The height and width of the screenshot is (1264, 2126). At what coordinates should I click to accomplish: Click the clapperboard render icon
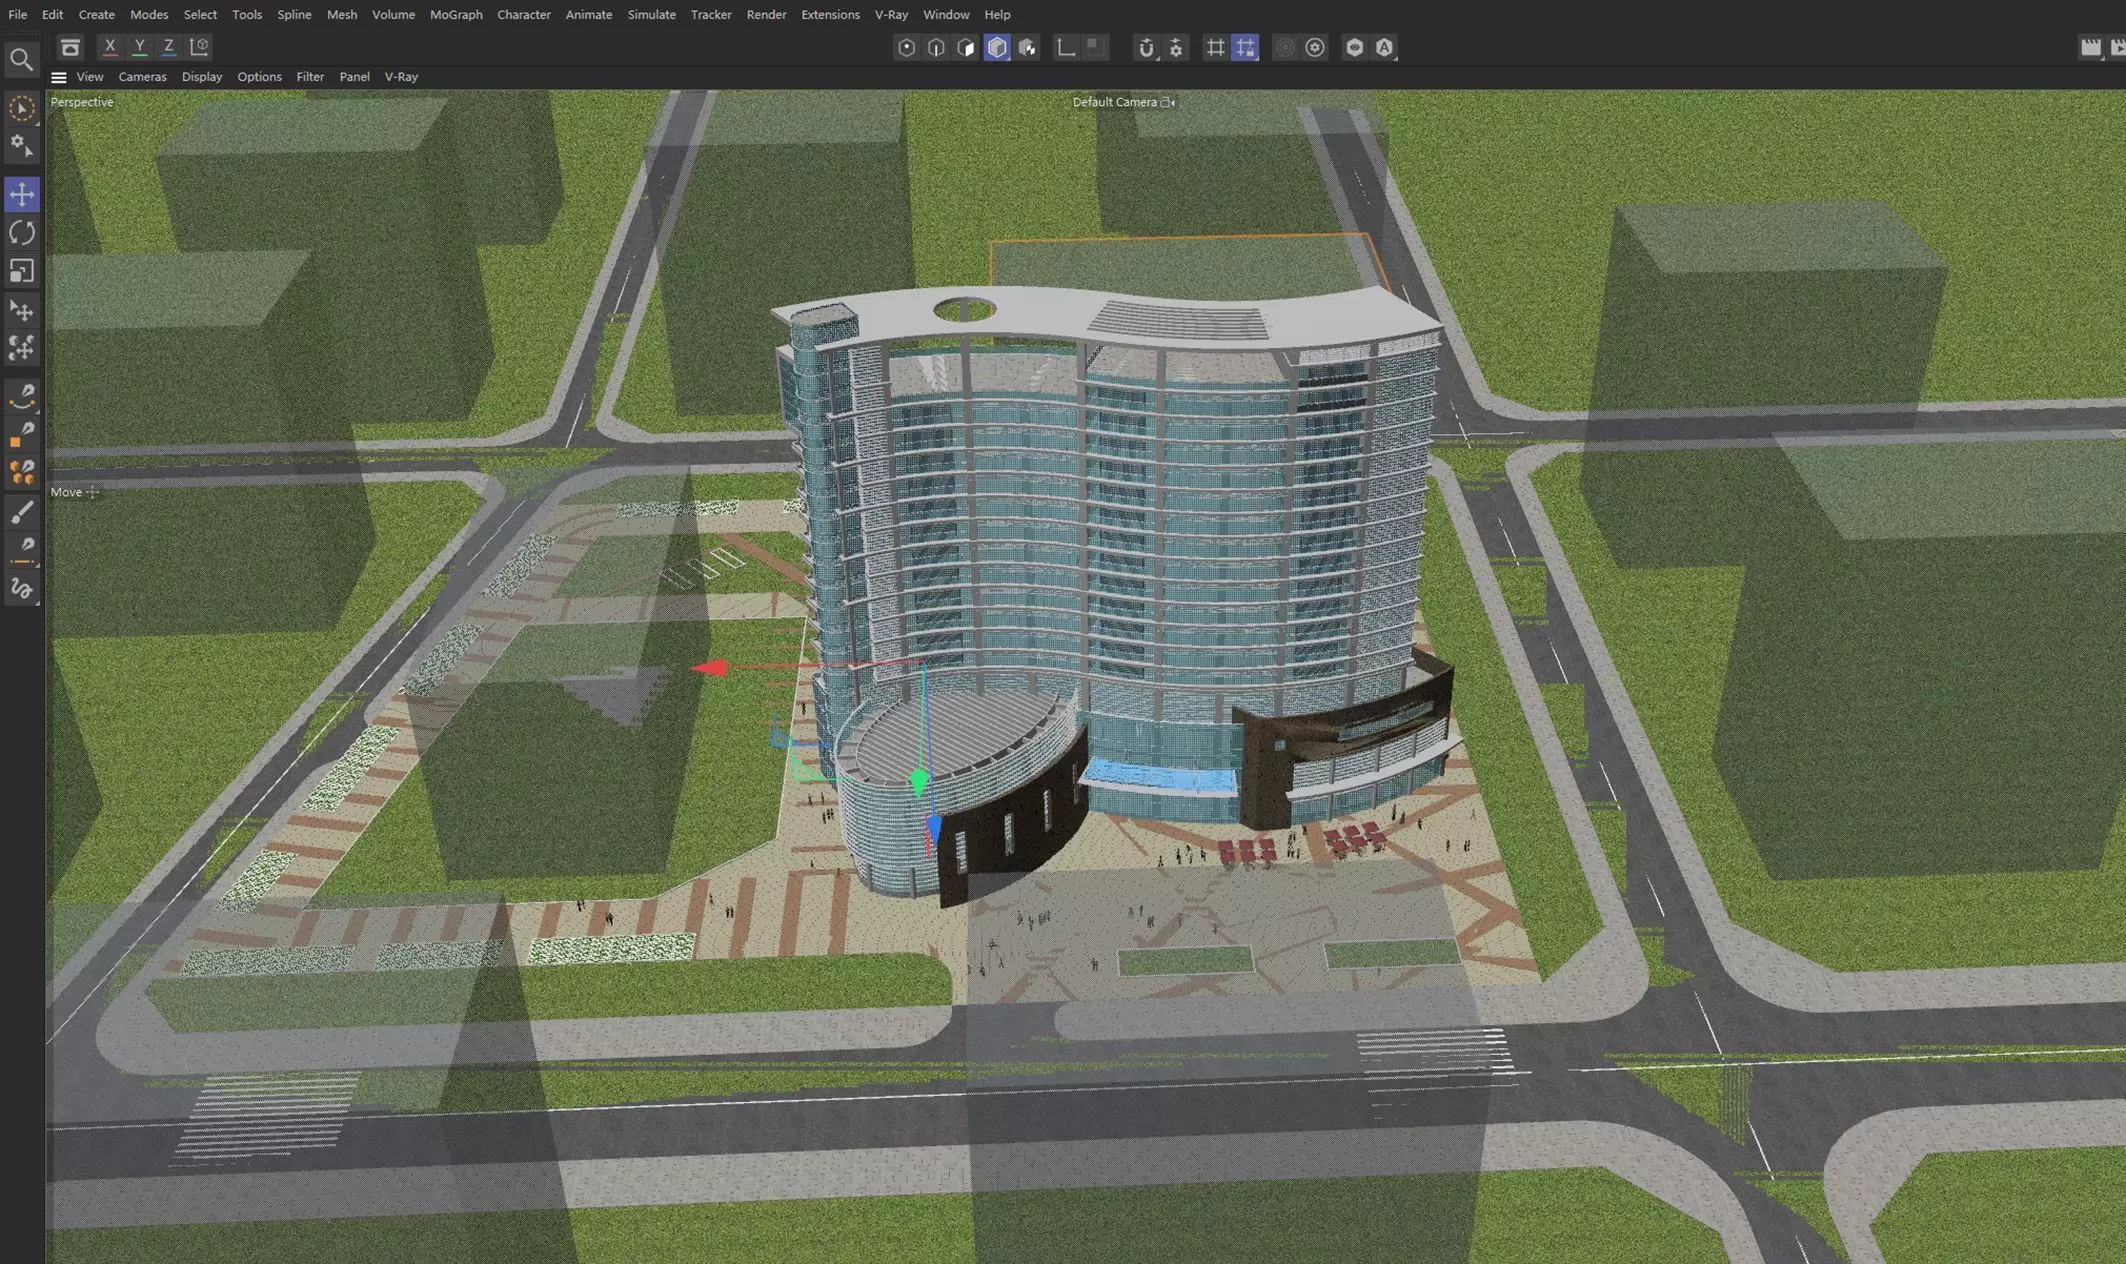(x=2090, y=47)
